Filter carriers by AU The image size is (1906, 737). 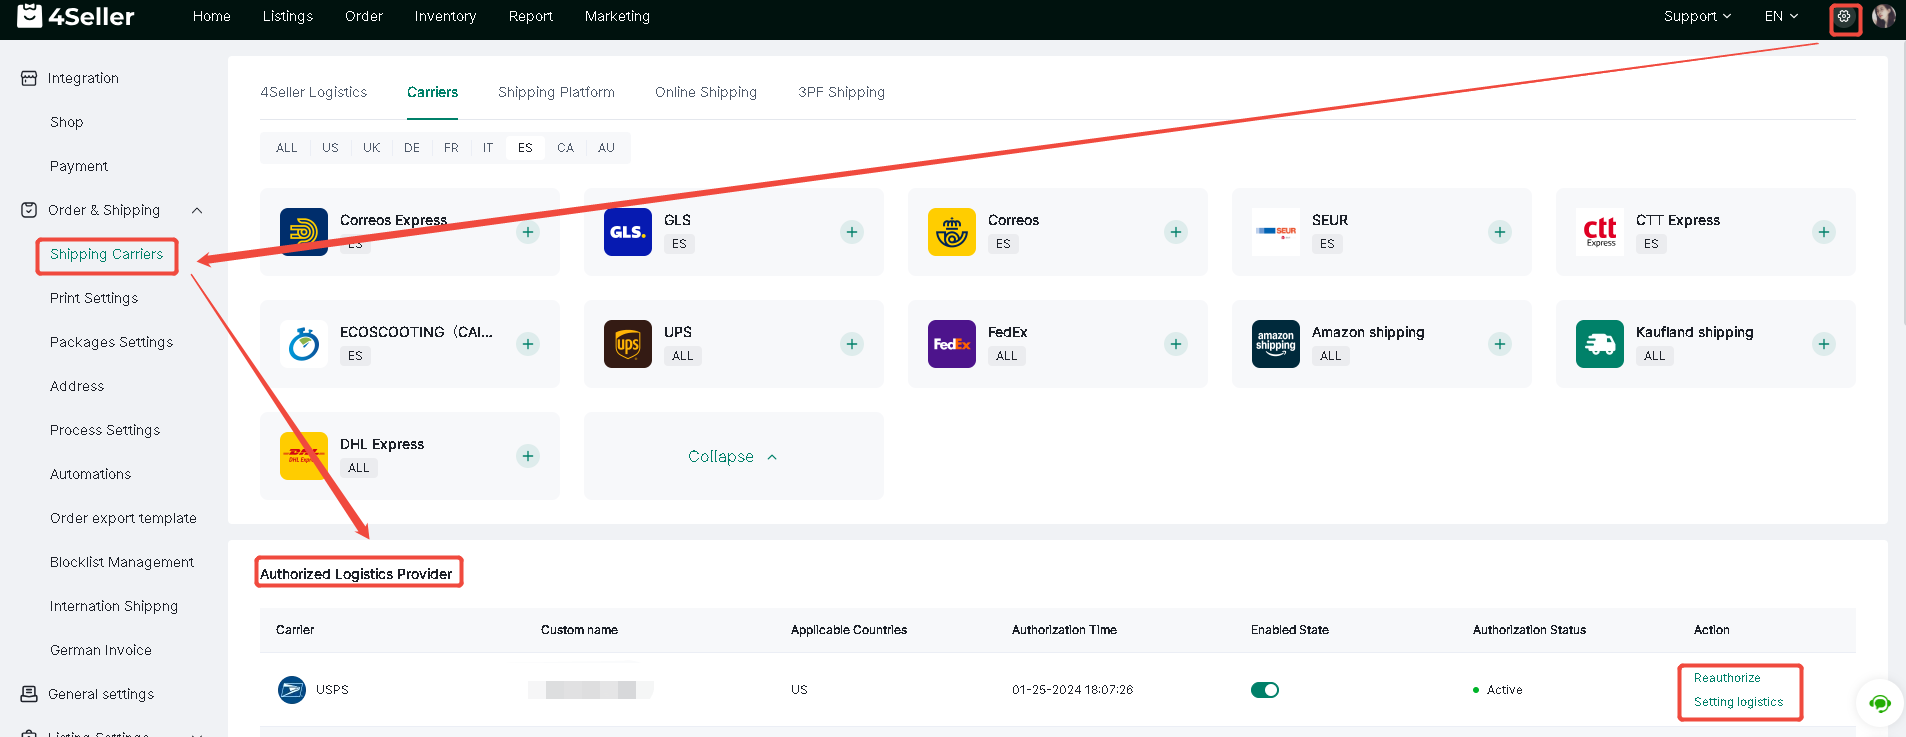(x=606, y=148)
